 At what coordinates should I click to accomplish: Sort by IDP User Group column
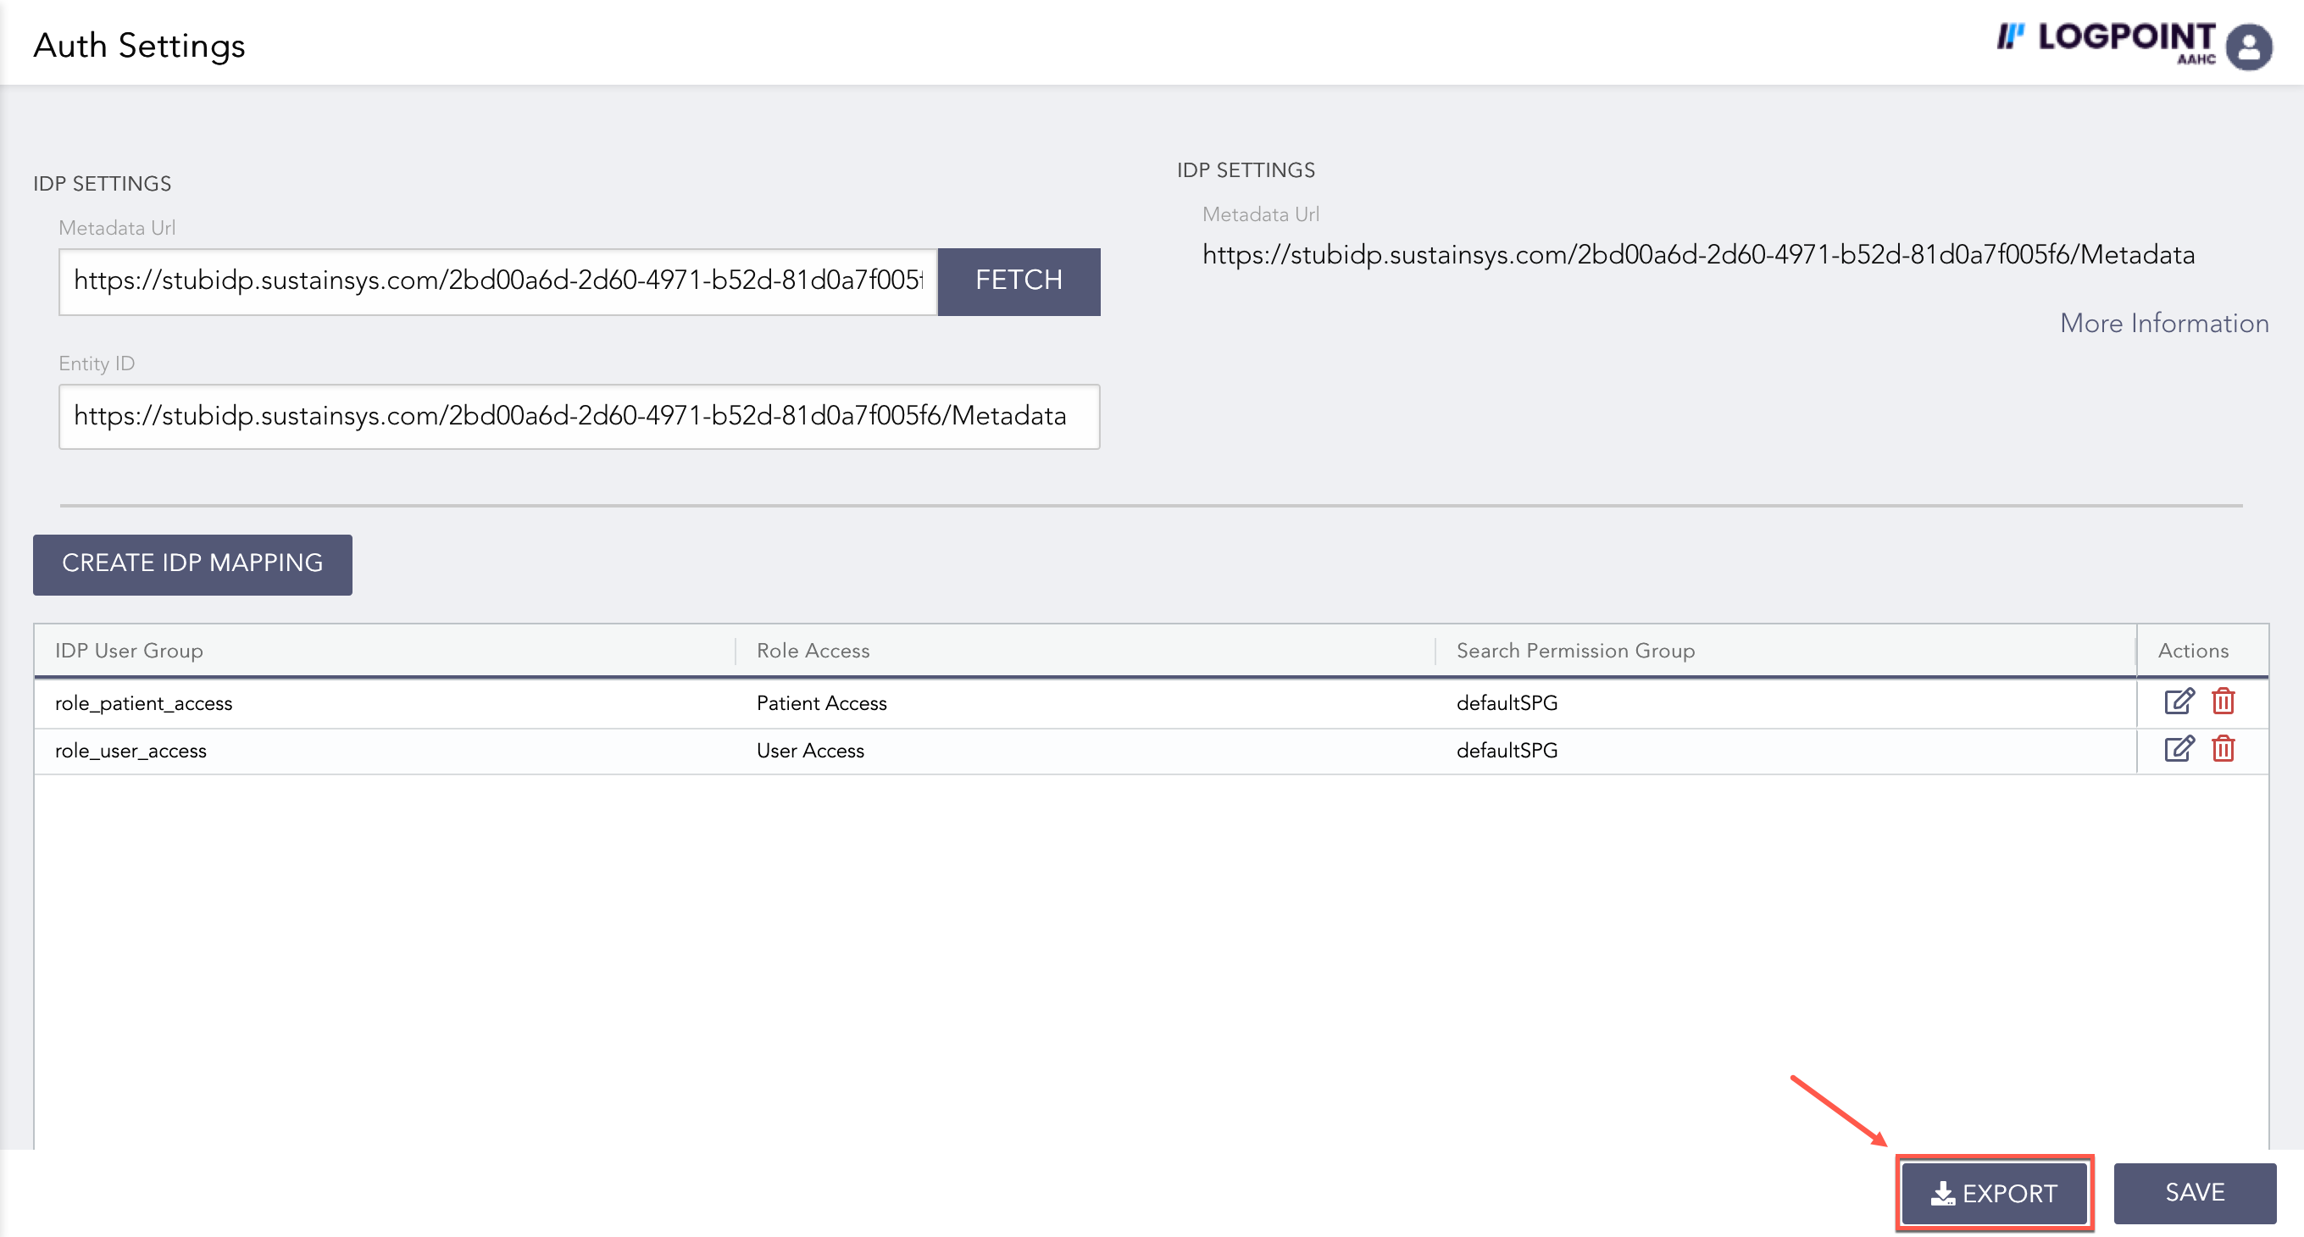pos(129,651)
